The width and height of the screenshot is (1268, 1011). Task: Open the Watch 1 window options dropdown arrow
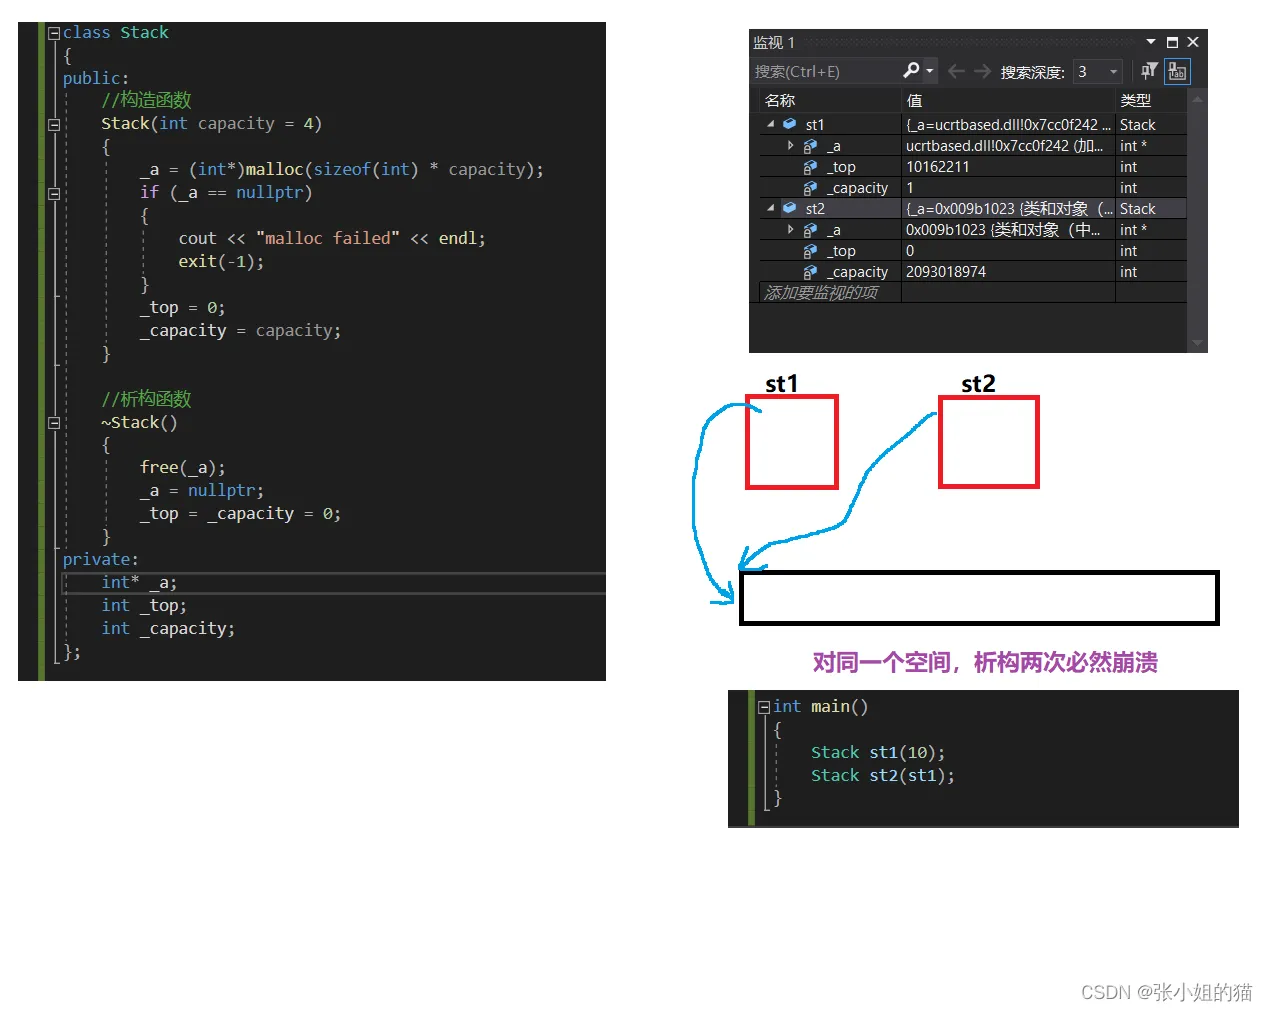[1151, 42]
